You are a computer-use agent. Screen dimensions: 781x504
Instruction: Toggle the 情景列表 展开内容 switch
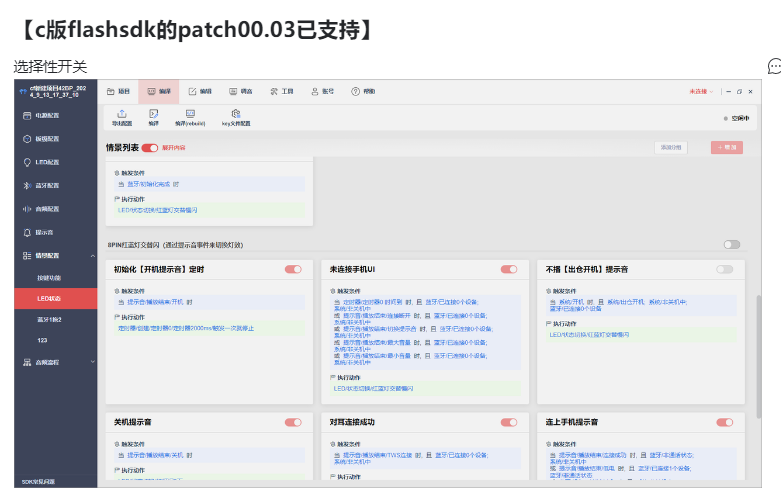pyautogui.click(x=149, y=148)
